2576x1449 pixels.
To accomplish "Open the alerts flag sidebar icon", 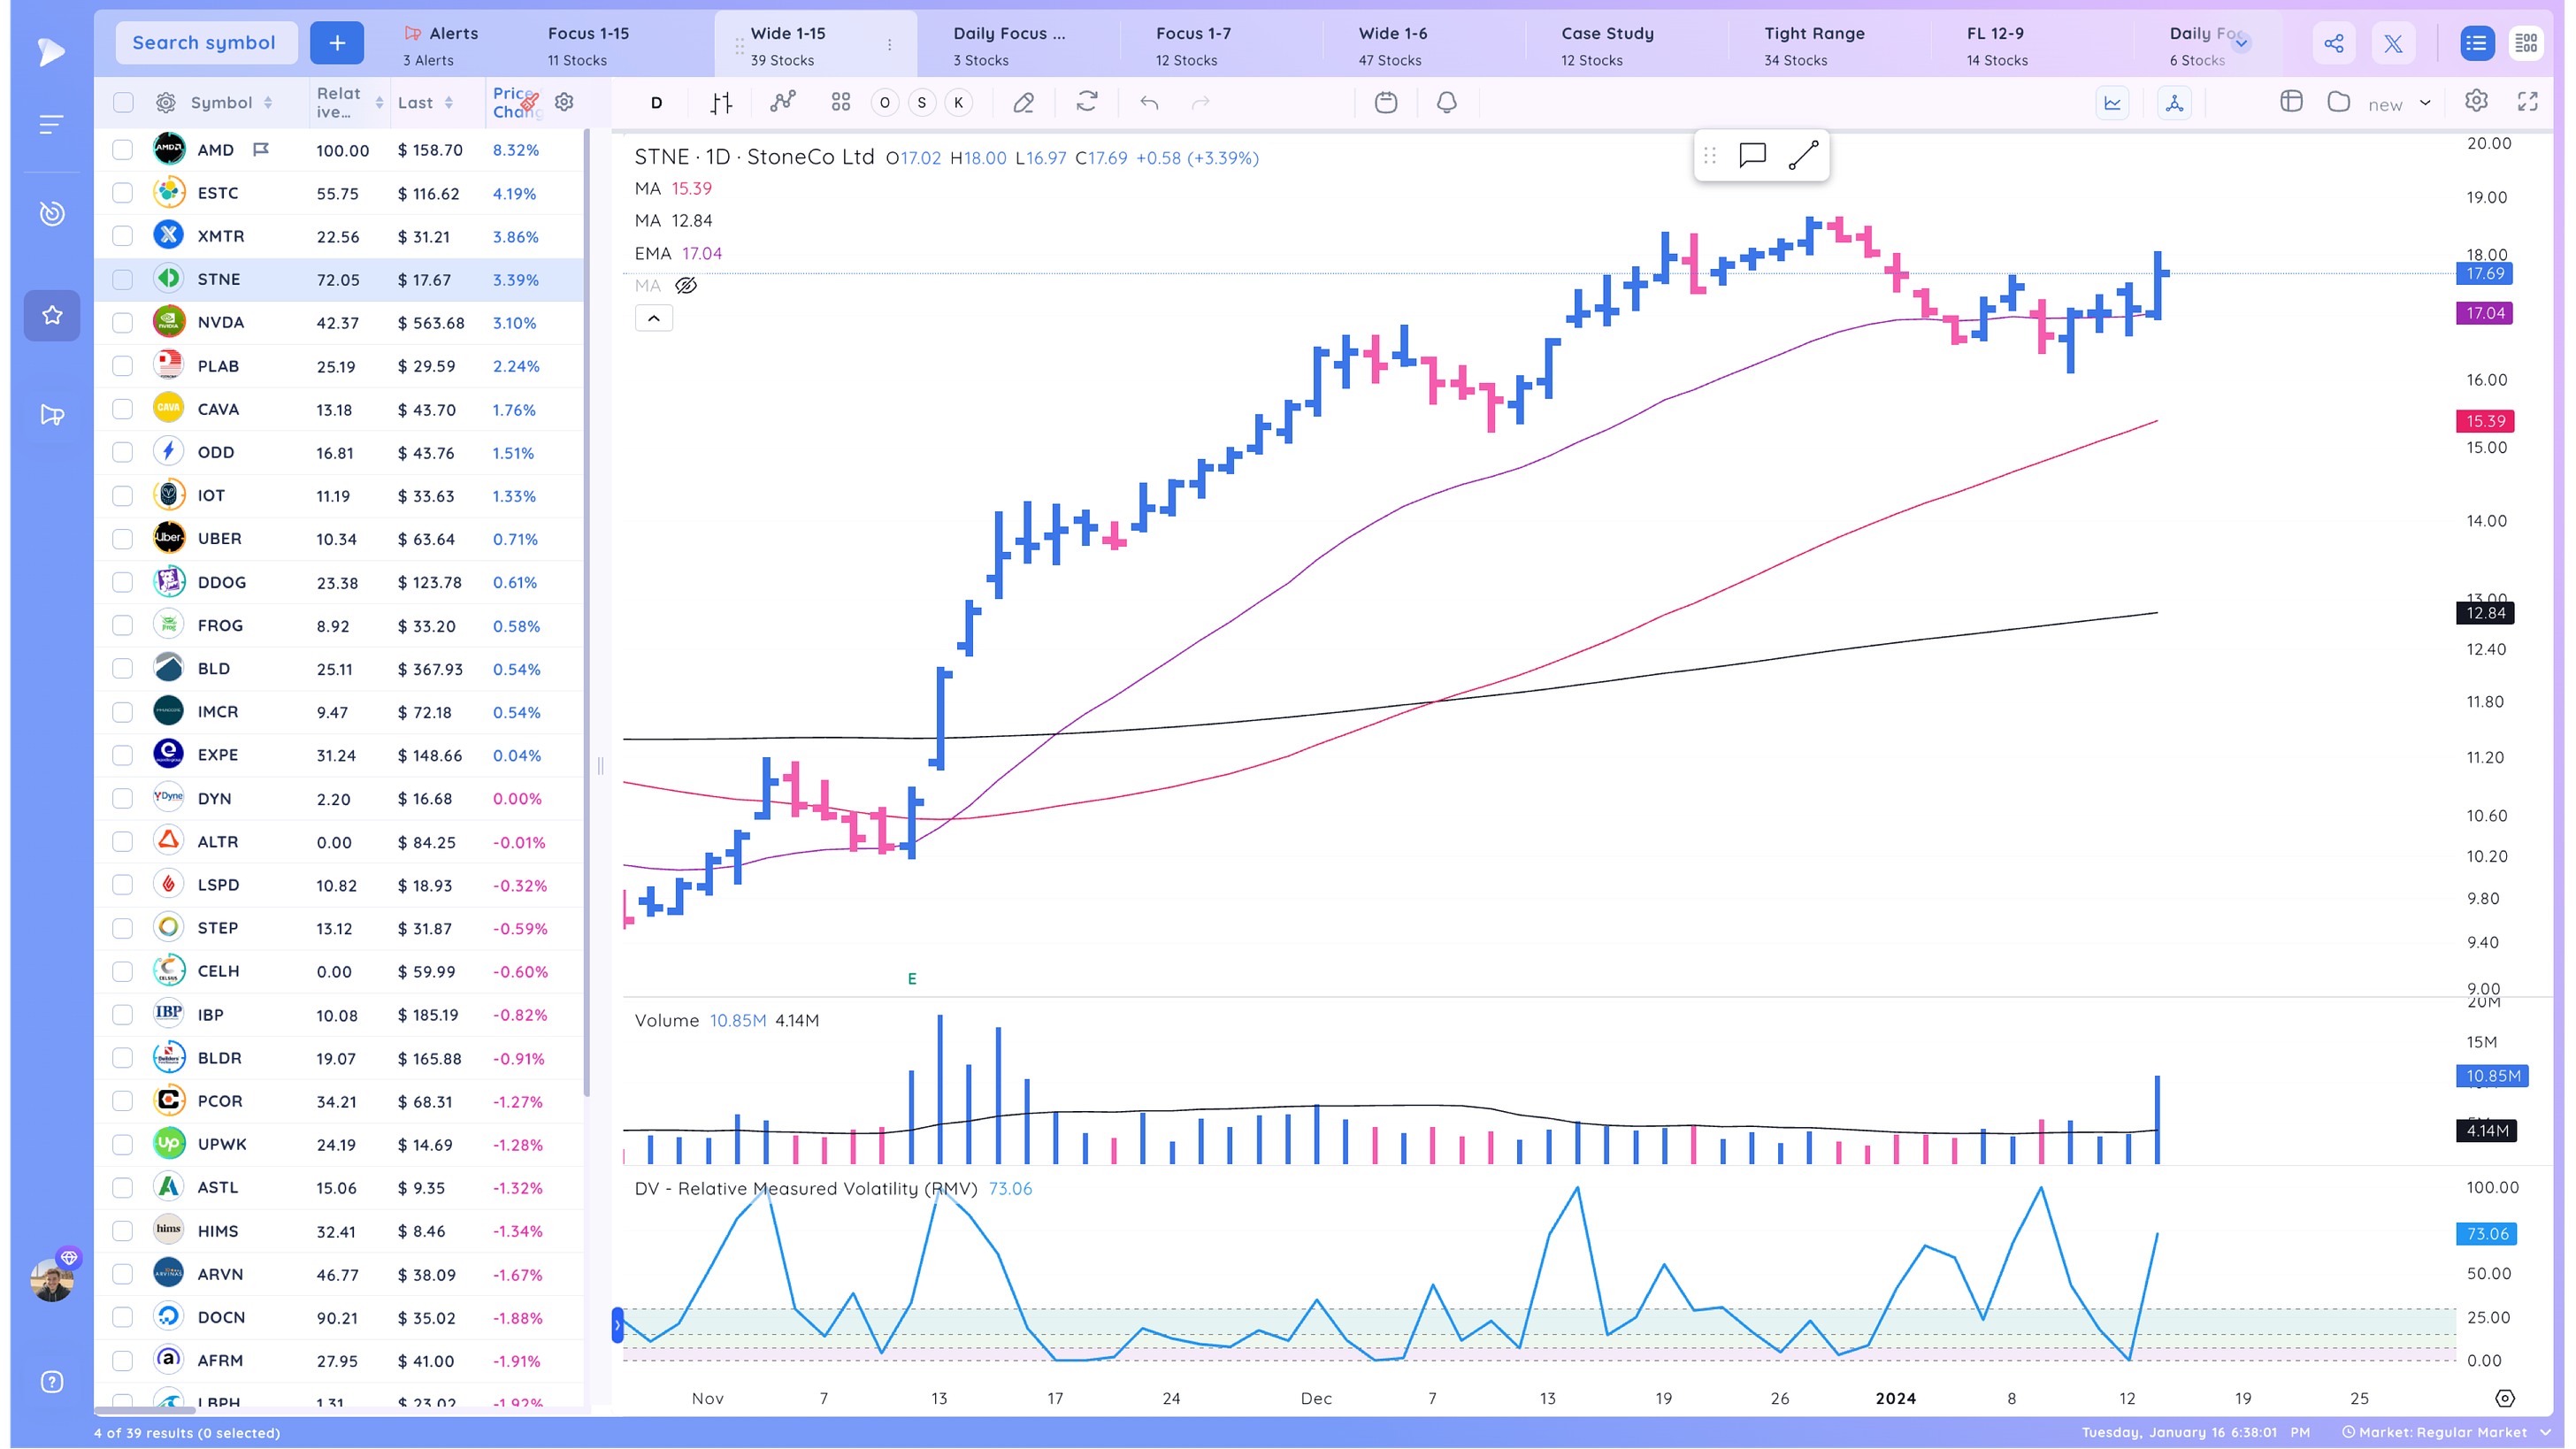I will (x=52, y=414).
